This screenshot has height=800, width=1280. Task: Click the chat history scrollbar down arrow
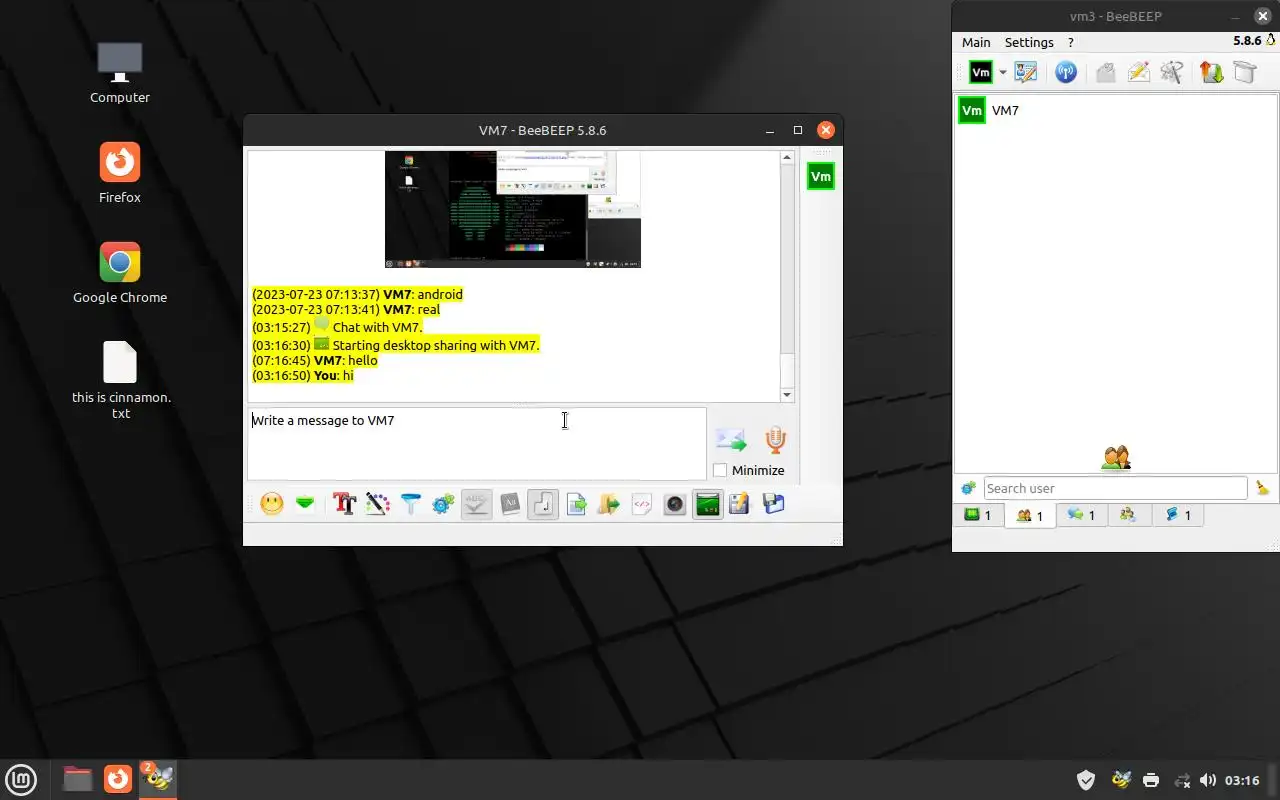(x=787, y=395)
